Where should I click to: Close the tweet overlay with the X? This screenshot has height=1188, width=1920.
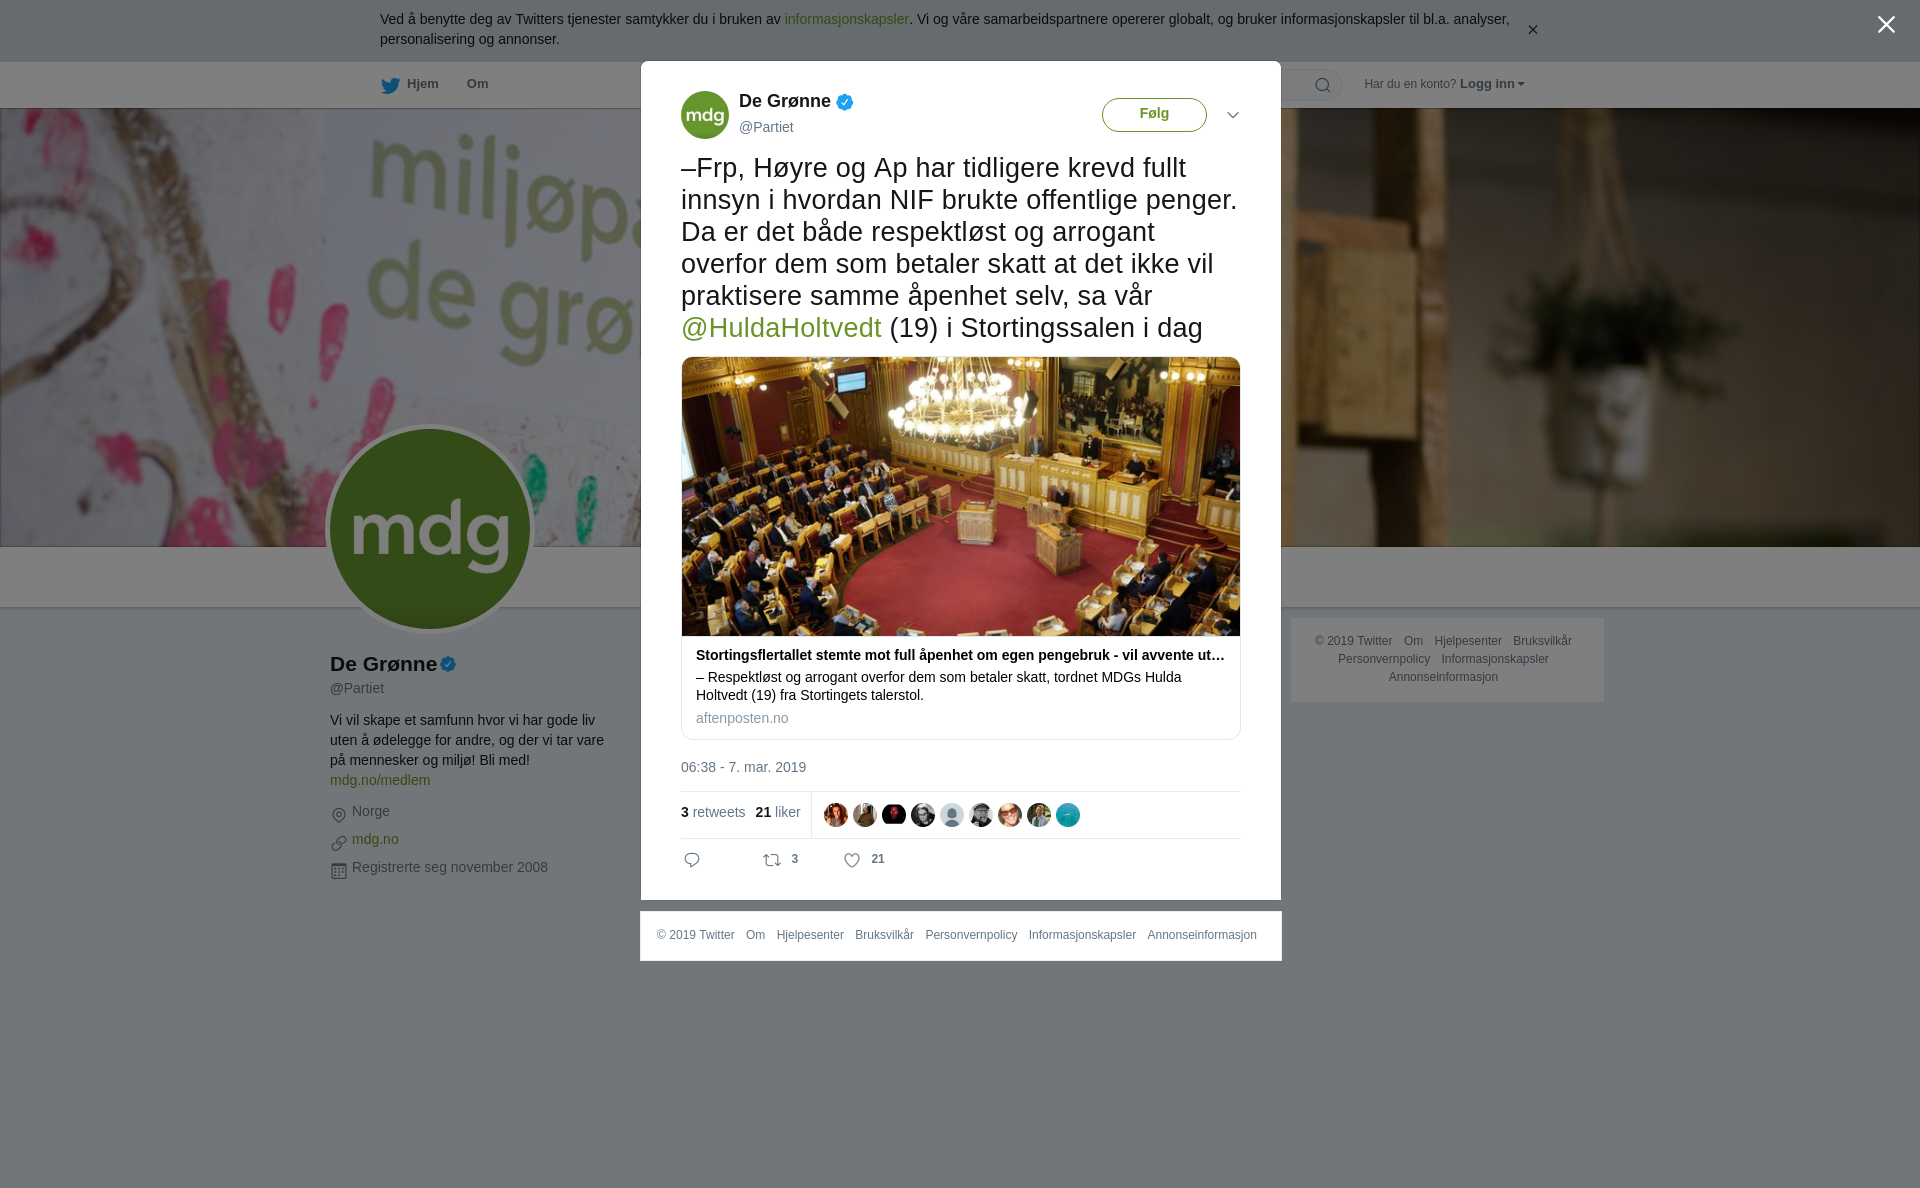click(1886, 25)
